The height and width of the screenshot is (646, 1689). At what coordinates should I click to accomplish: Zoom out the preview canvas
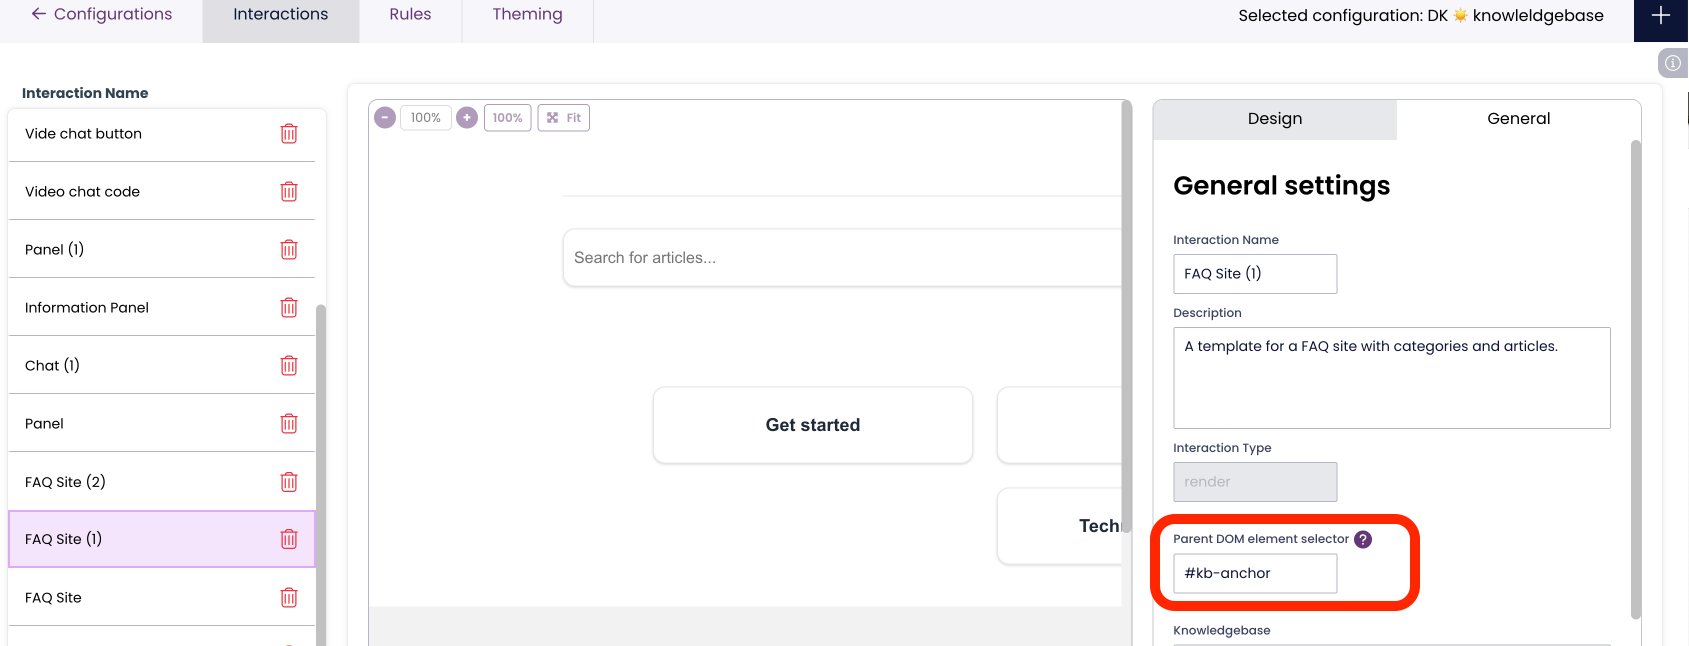coord(385,118)
